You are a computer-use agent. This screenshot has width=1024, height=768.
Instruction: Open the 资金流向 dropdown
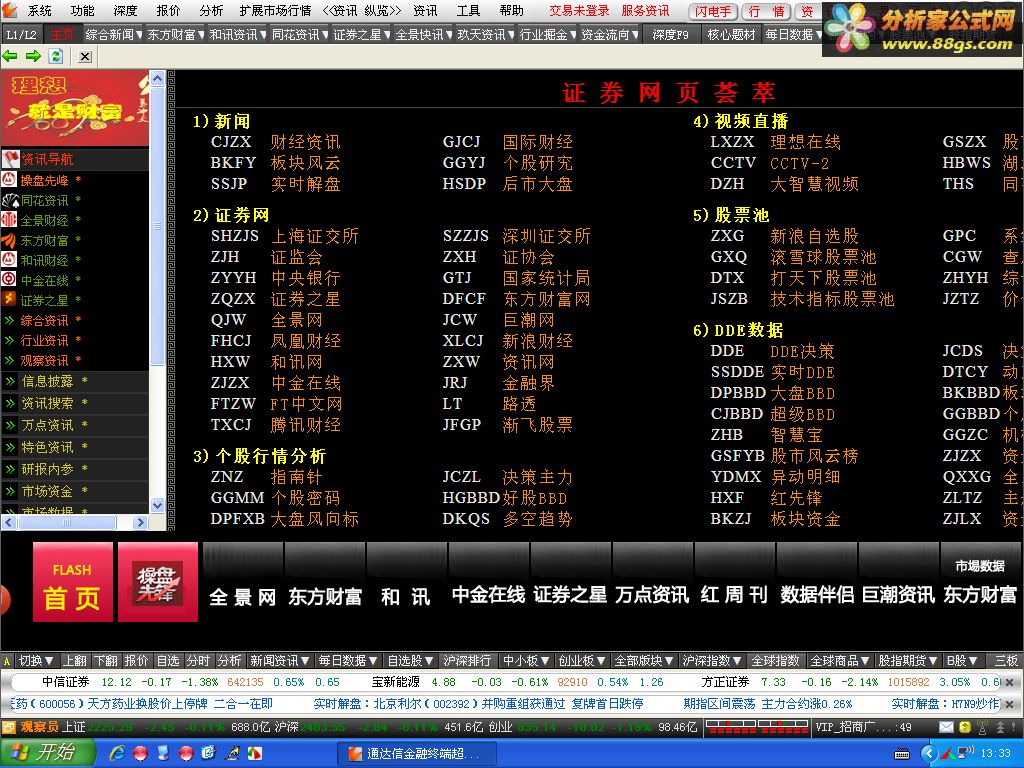click(609, 35)
